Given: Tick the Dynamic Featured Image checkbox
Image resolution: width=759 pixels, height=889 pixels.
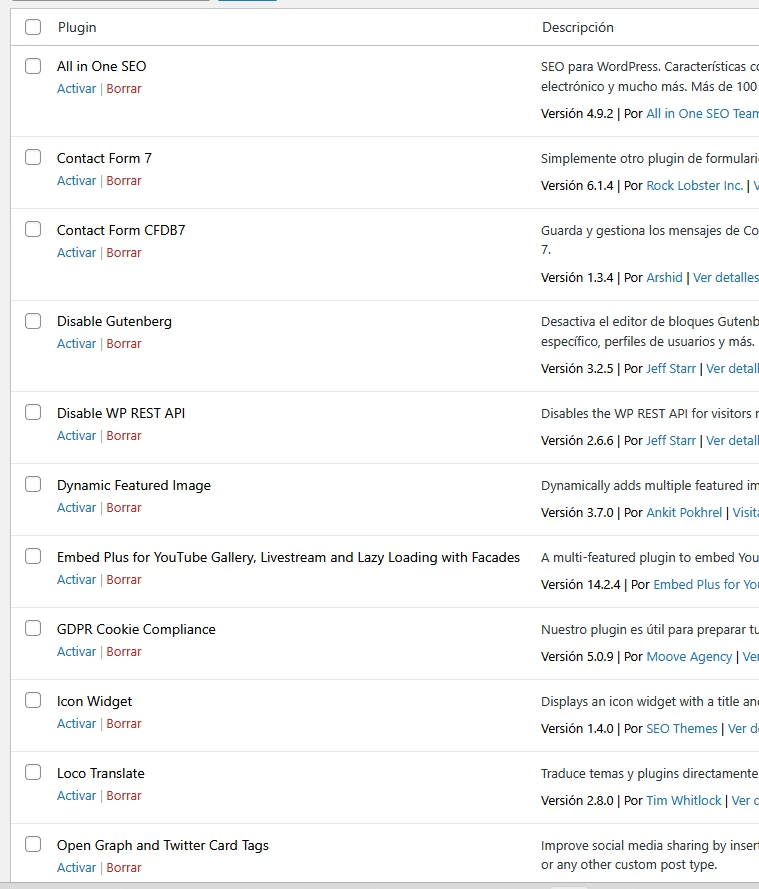Looking at the screenshot, I should (x=33, y=484).
